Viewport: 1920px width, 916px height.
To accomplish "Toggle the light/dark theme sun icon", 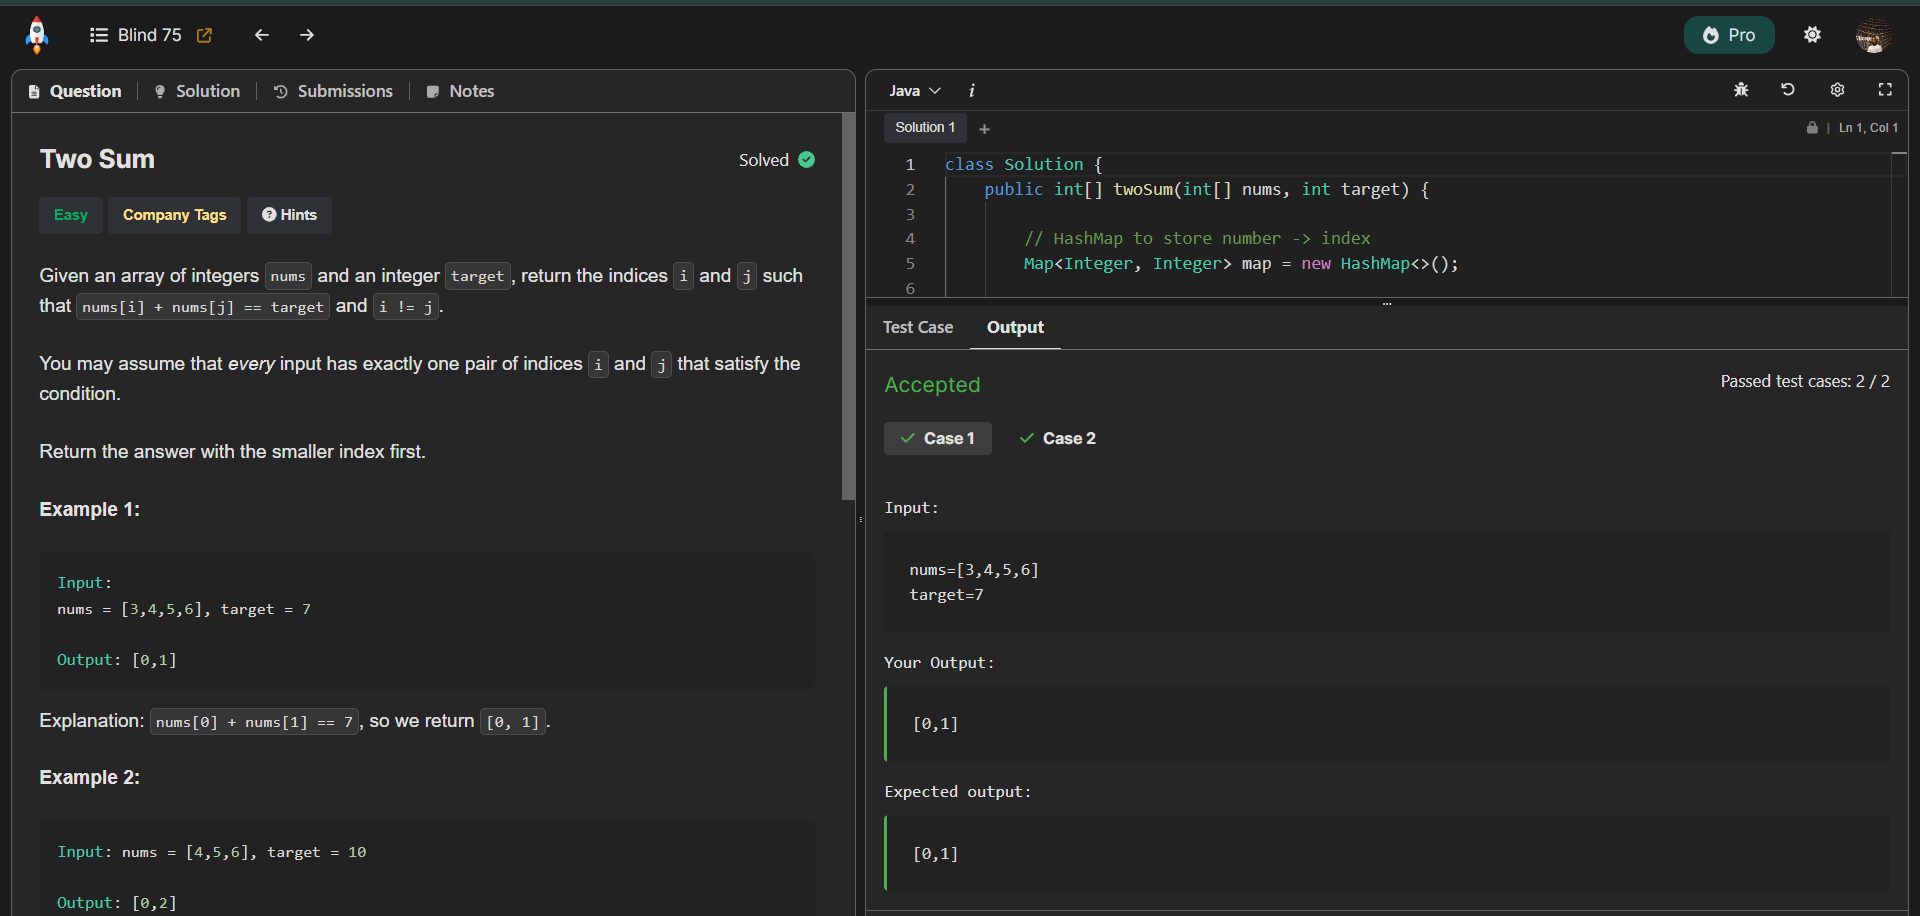I will [x=1812, y=35].
